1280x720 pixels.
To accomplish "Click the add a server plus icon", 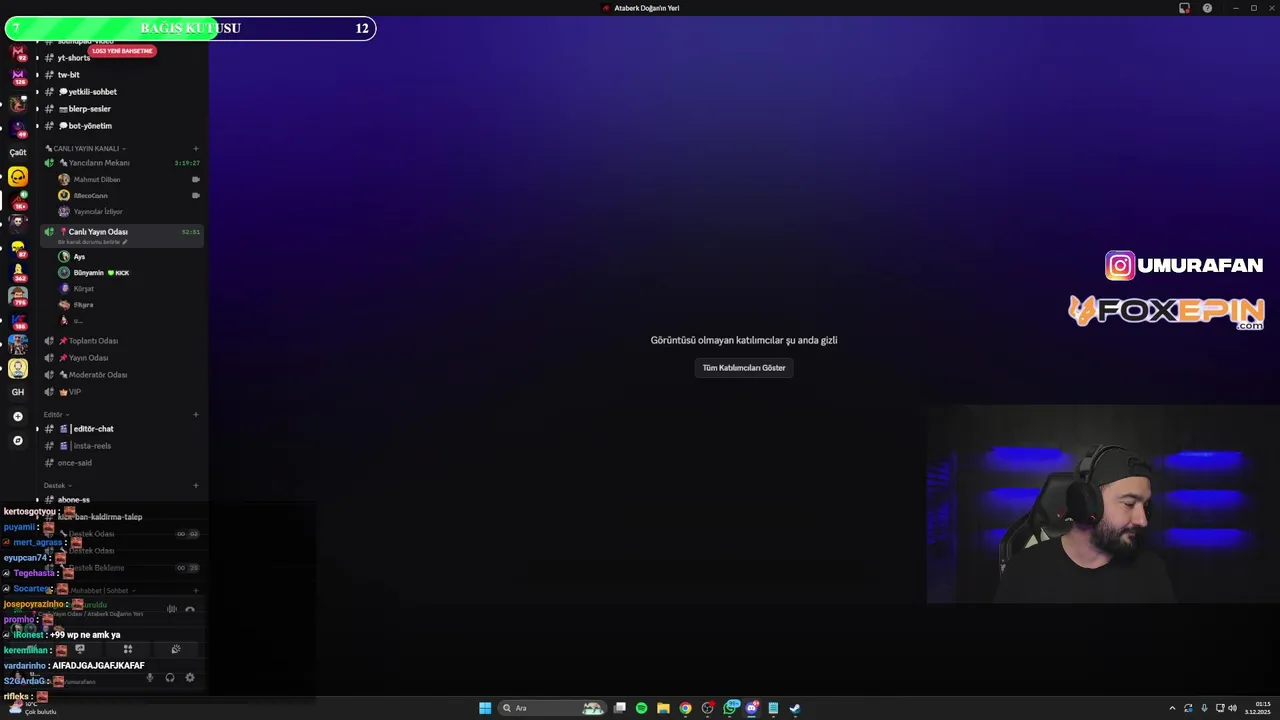I will (18, 416).
